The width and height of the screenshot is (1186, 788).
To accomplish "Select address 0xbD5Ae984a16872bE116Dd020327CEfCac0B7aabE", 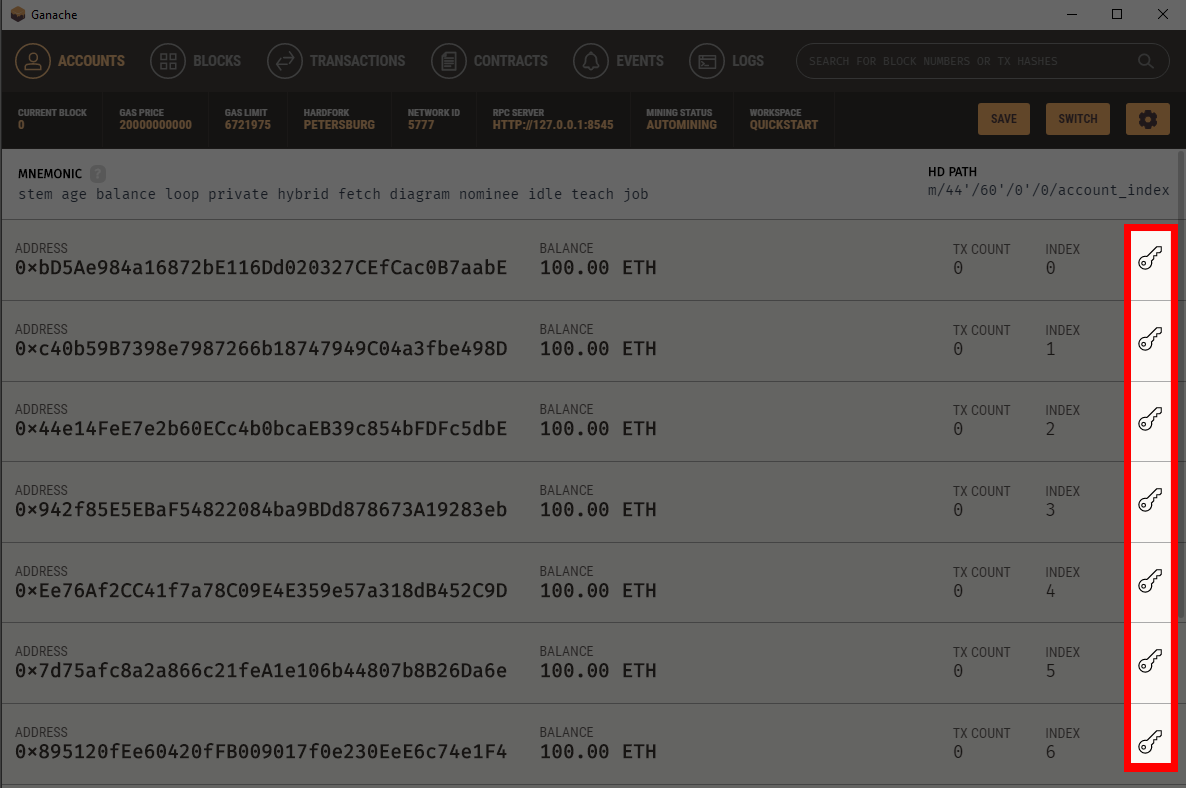I will click(x=261, y=268).
